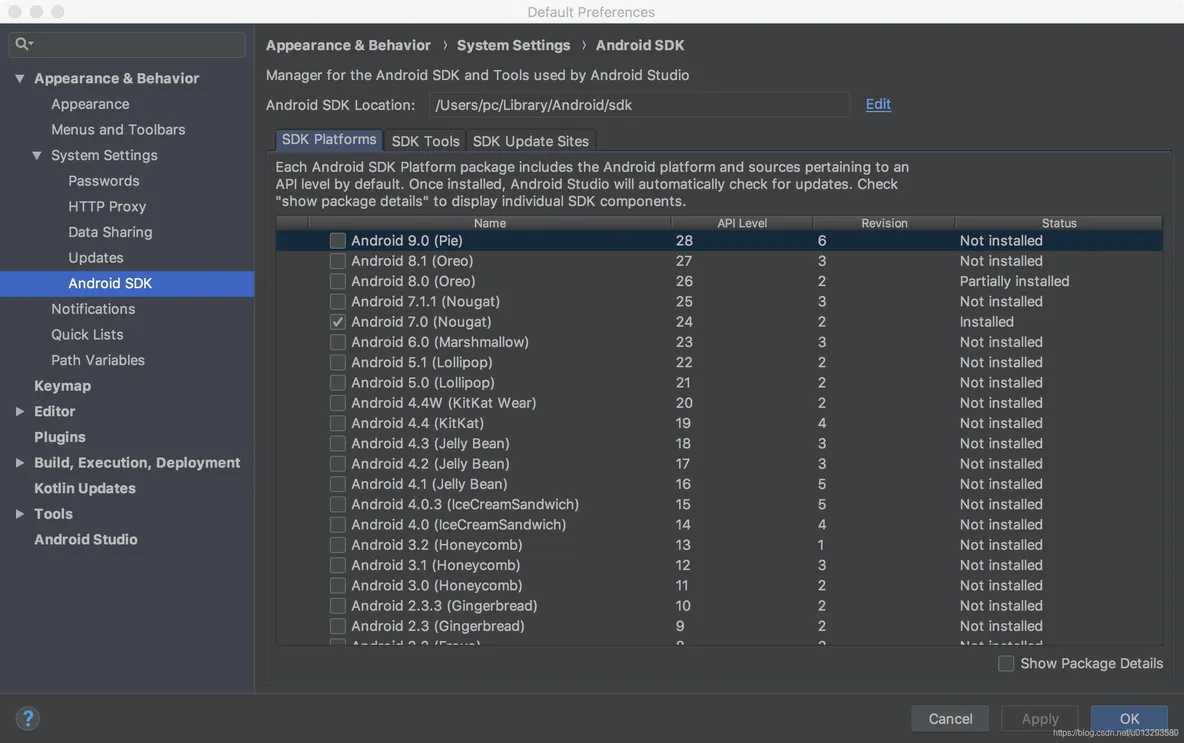Collapse the System Settings tree arrow
Screen dimensions: 1184x743
(36, 155)
